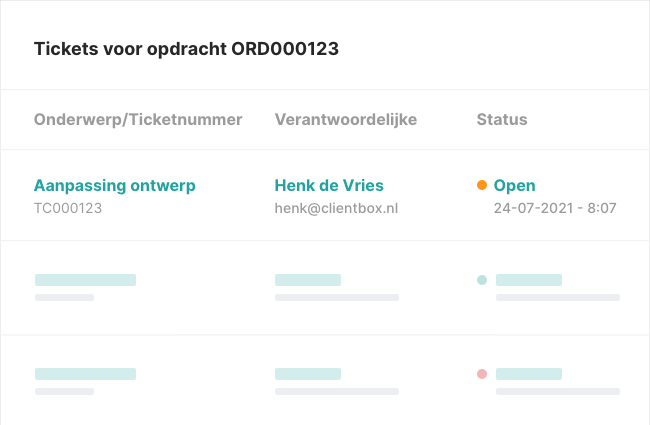The width and height of the screenshot is (650, 425).
Task: Click the second row's teal status placeholder
Action: click(529, 280)
